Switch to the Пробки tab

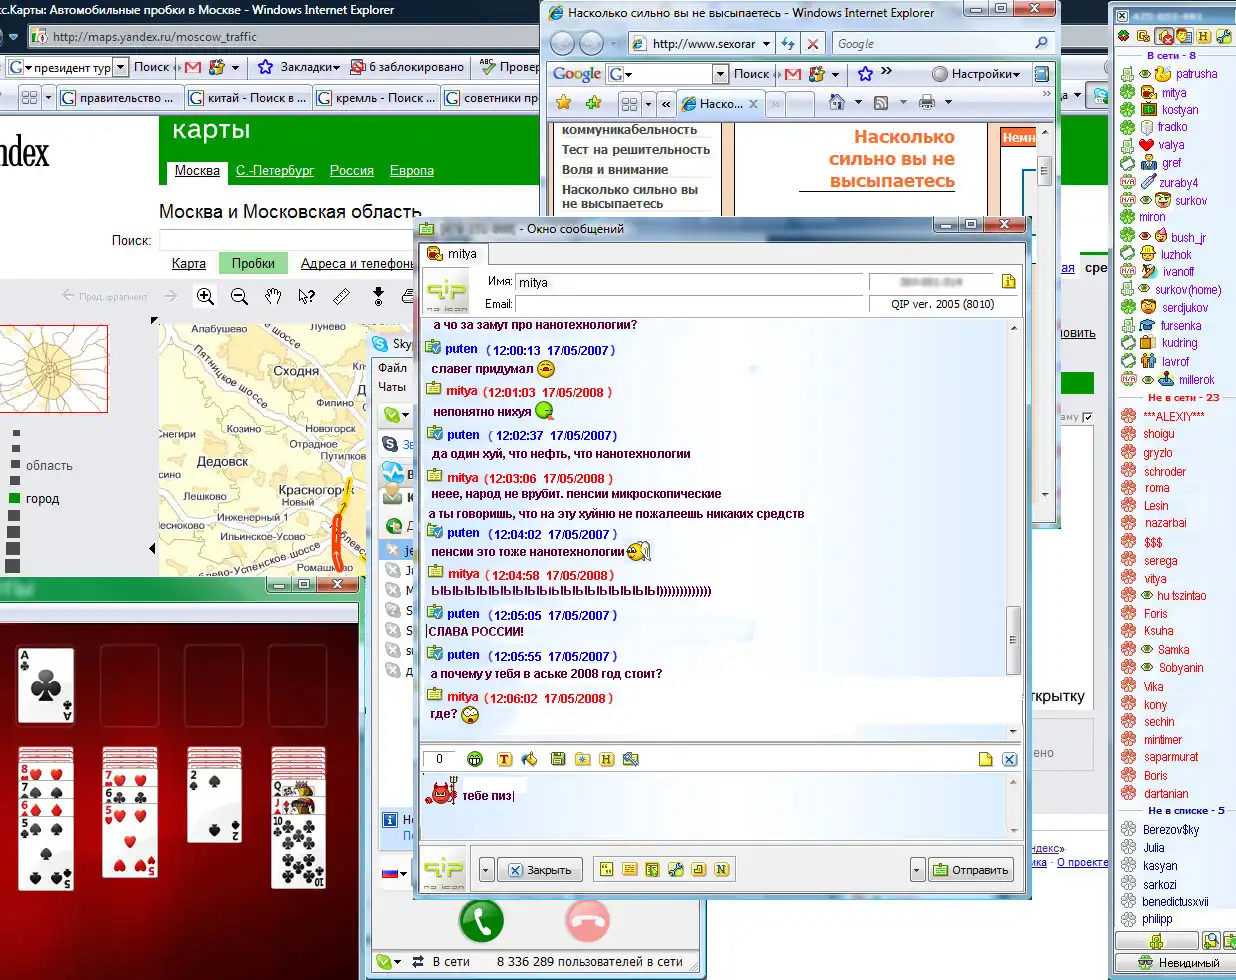253,263
